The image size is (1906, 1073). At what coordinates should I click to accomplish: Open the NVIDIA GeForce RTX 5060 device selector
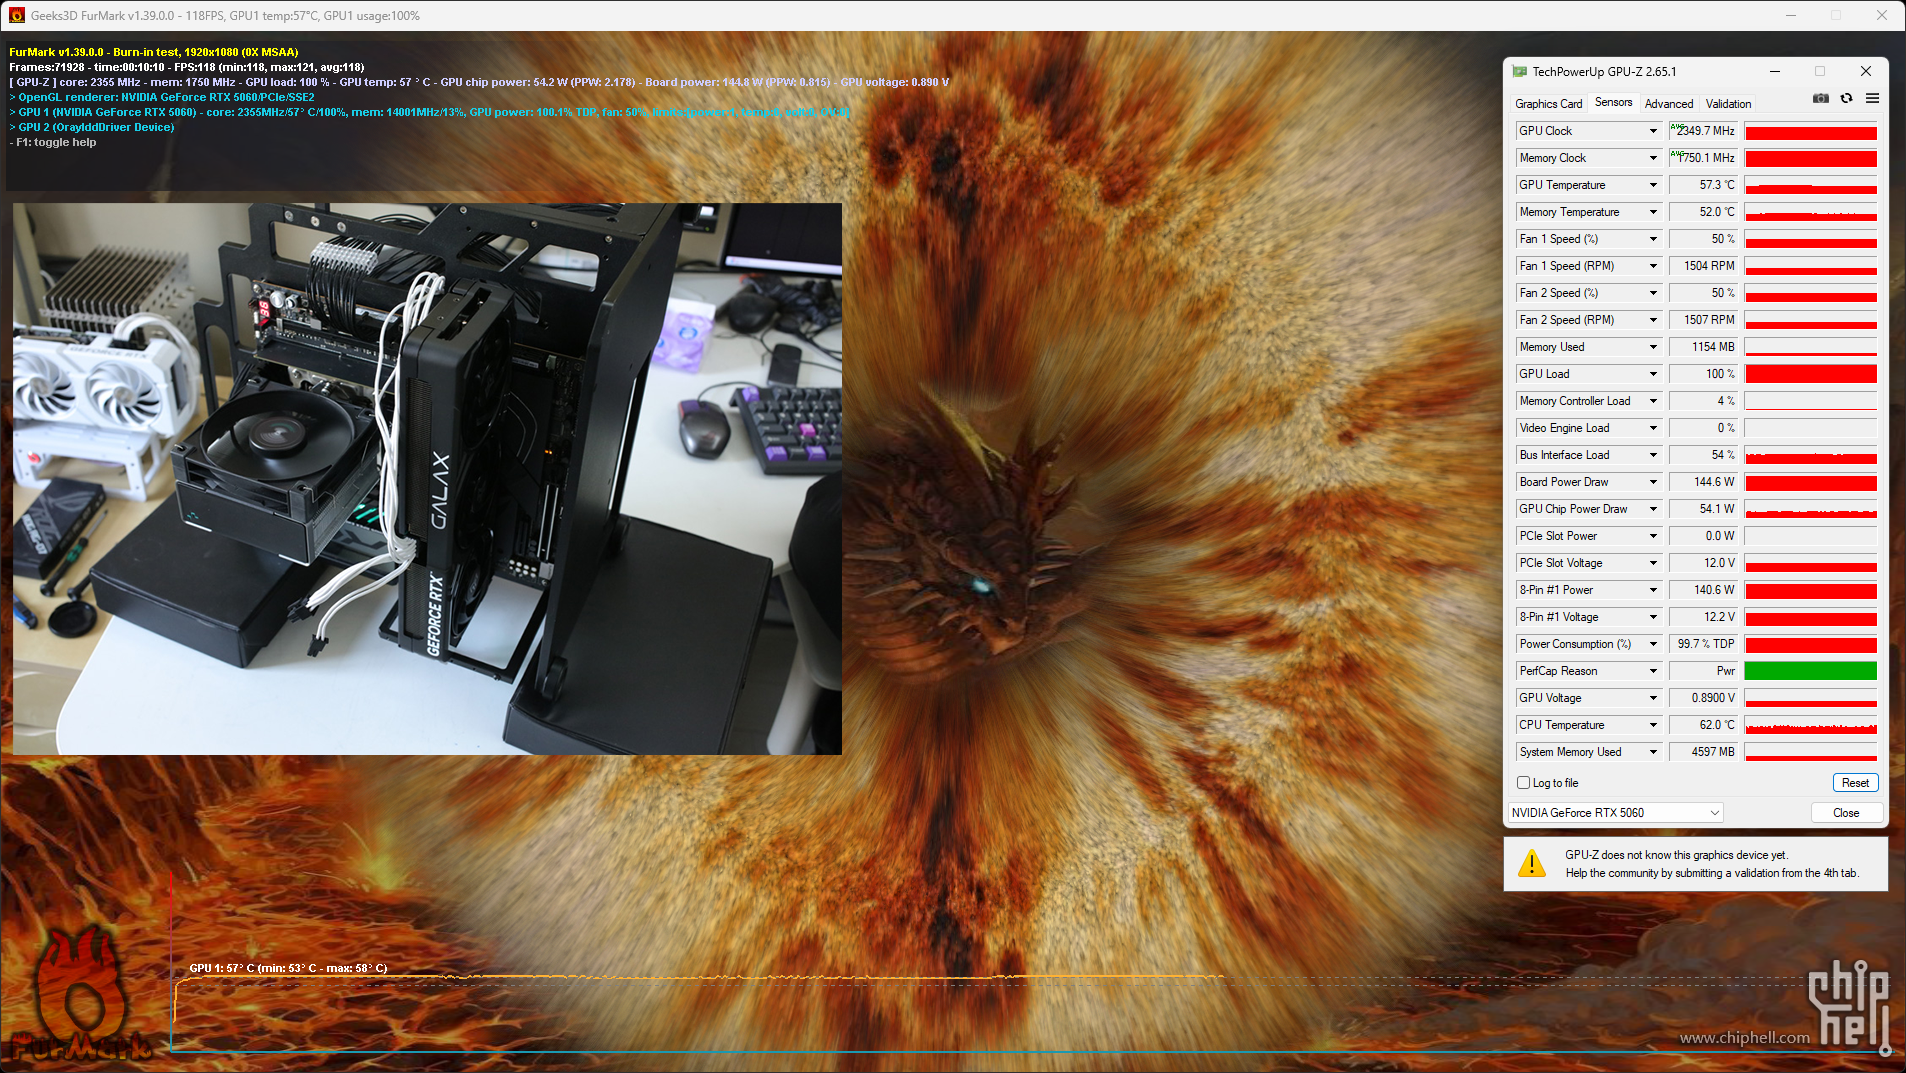[x=1616, y=813]
